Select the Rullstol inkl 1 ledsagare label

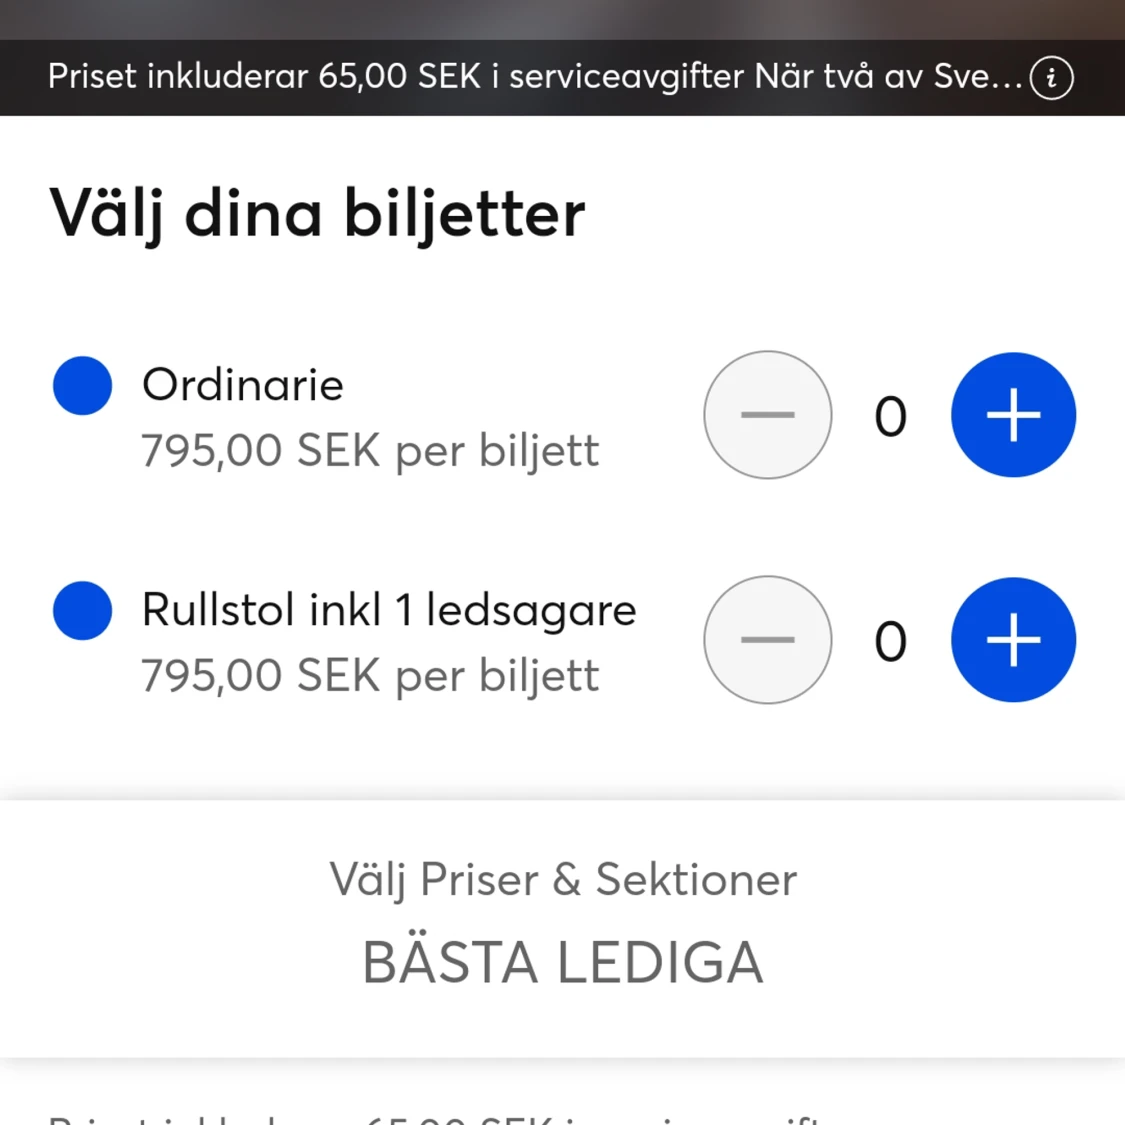[x=389, y=610]
